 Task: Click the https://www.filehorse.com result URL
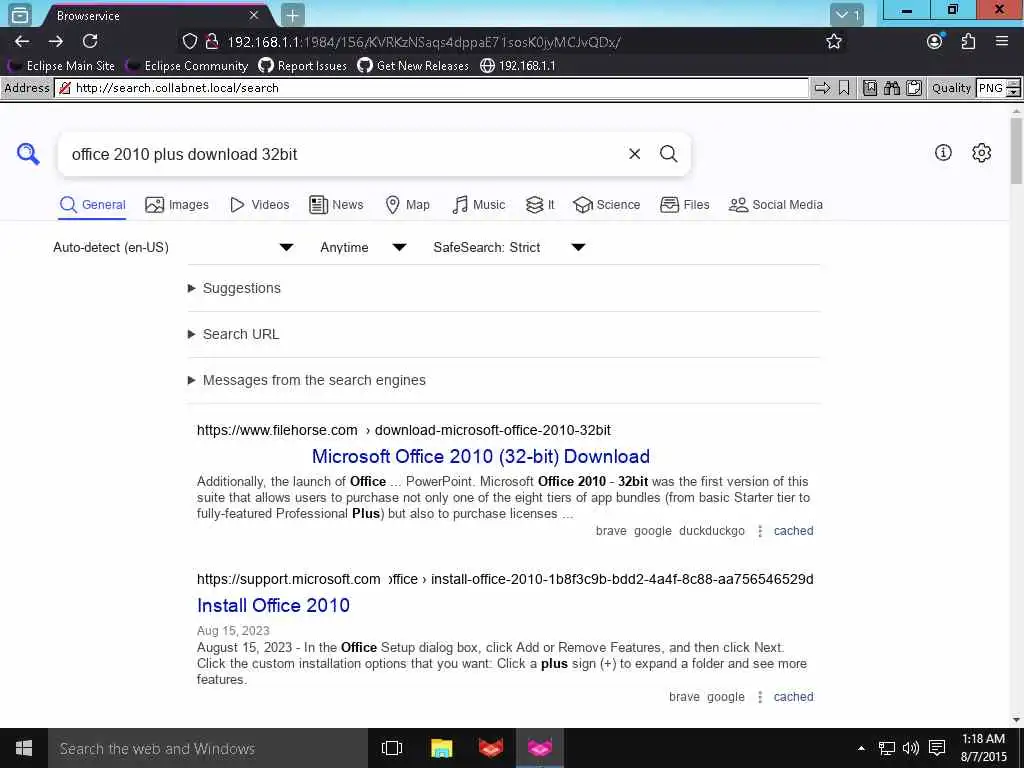[x=404, y=430]
